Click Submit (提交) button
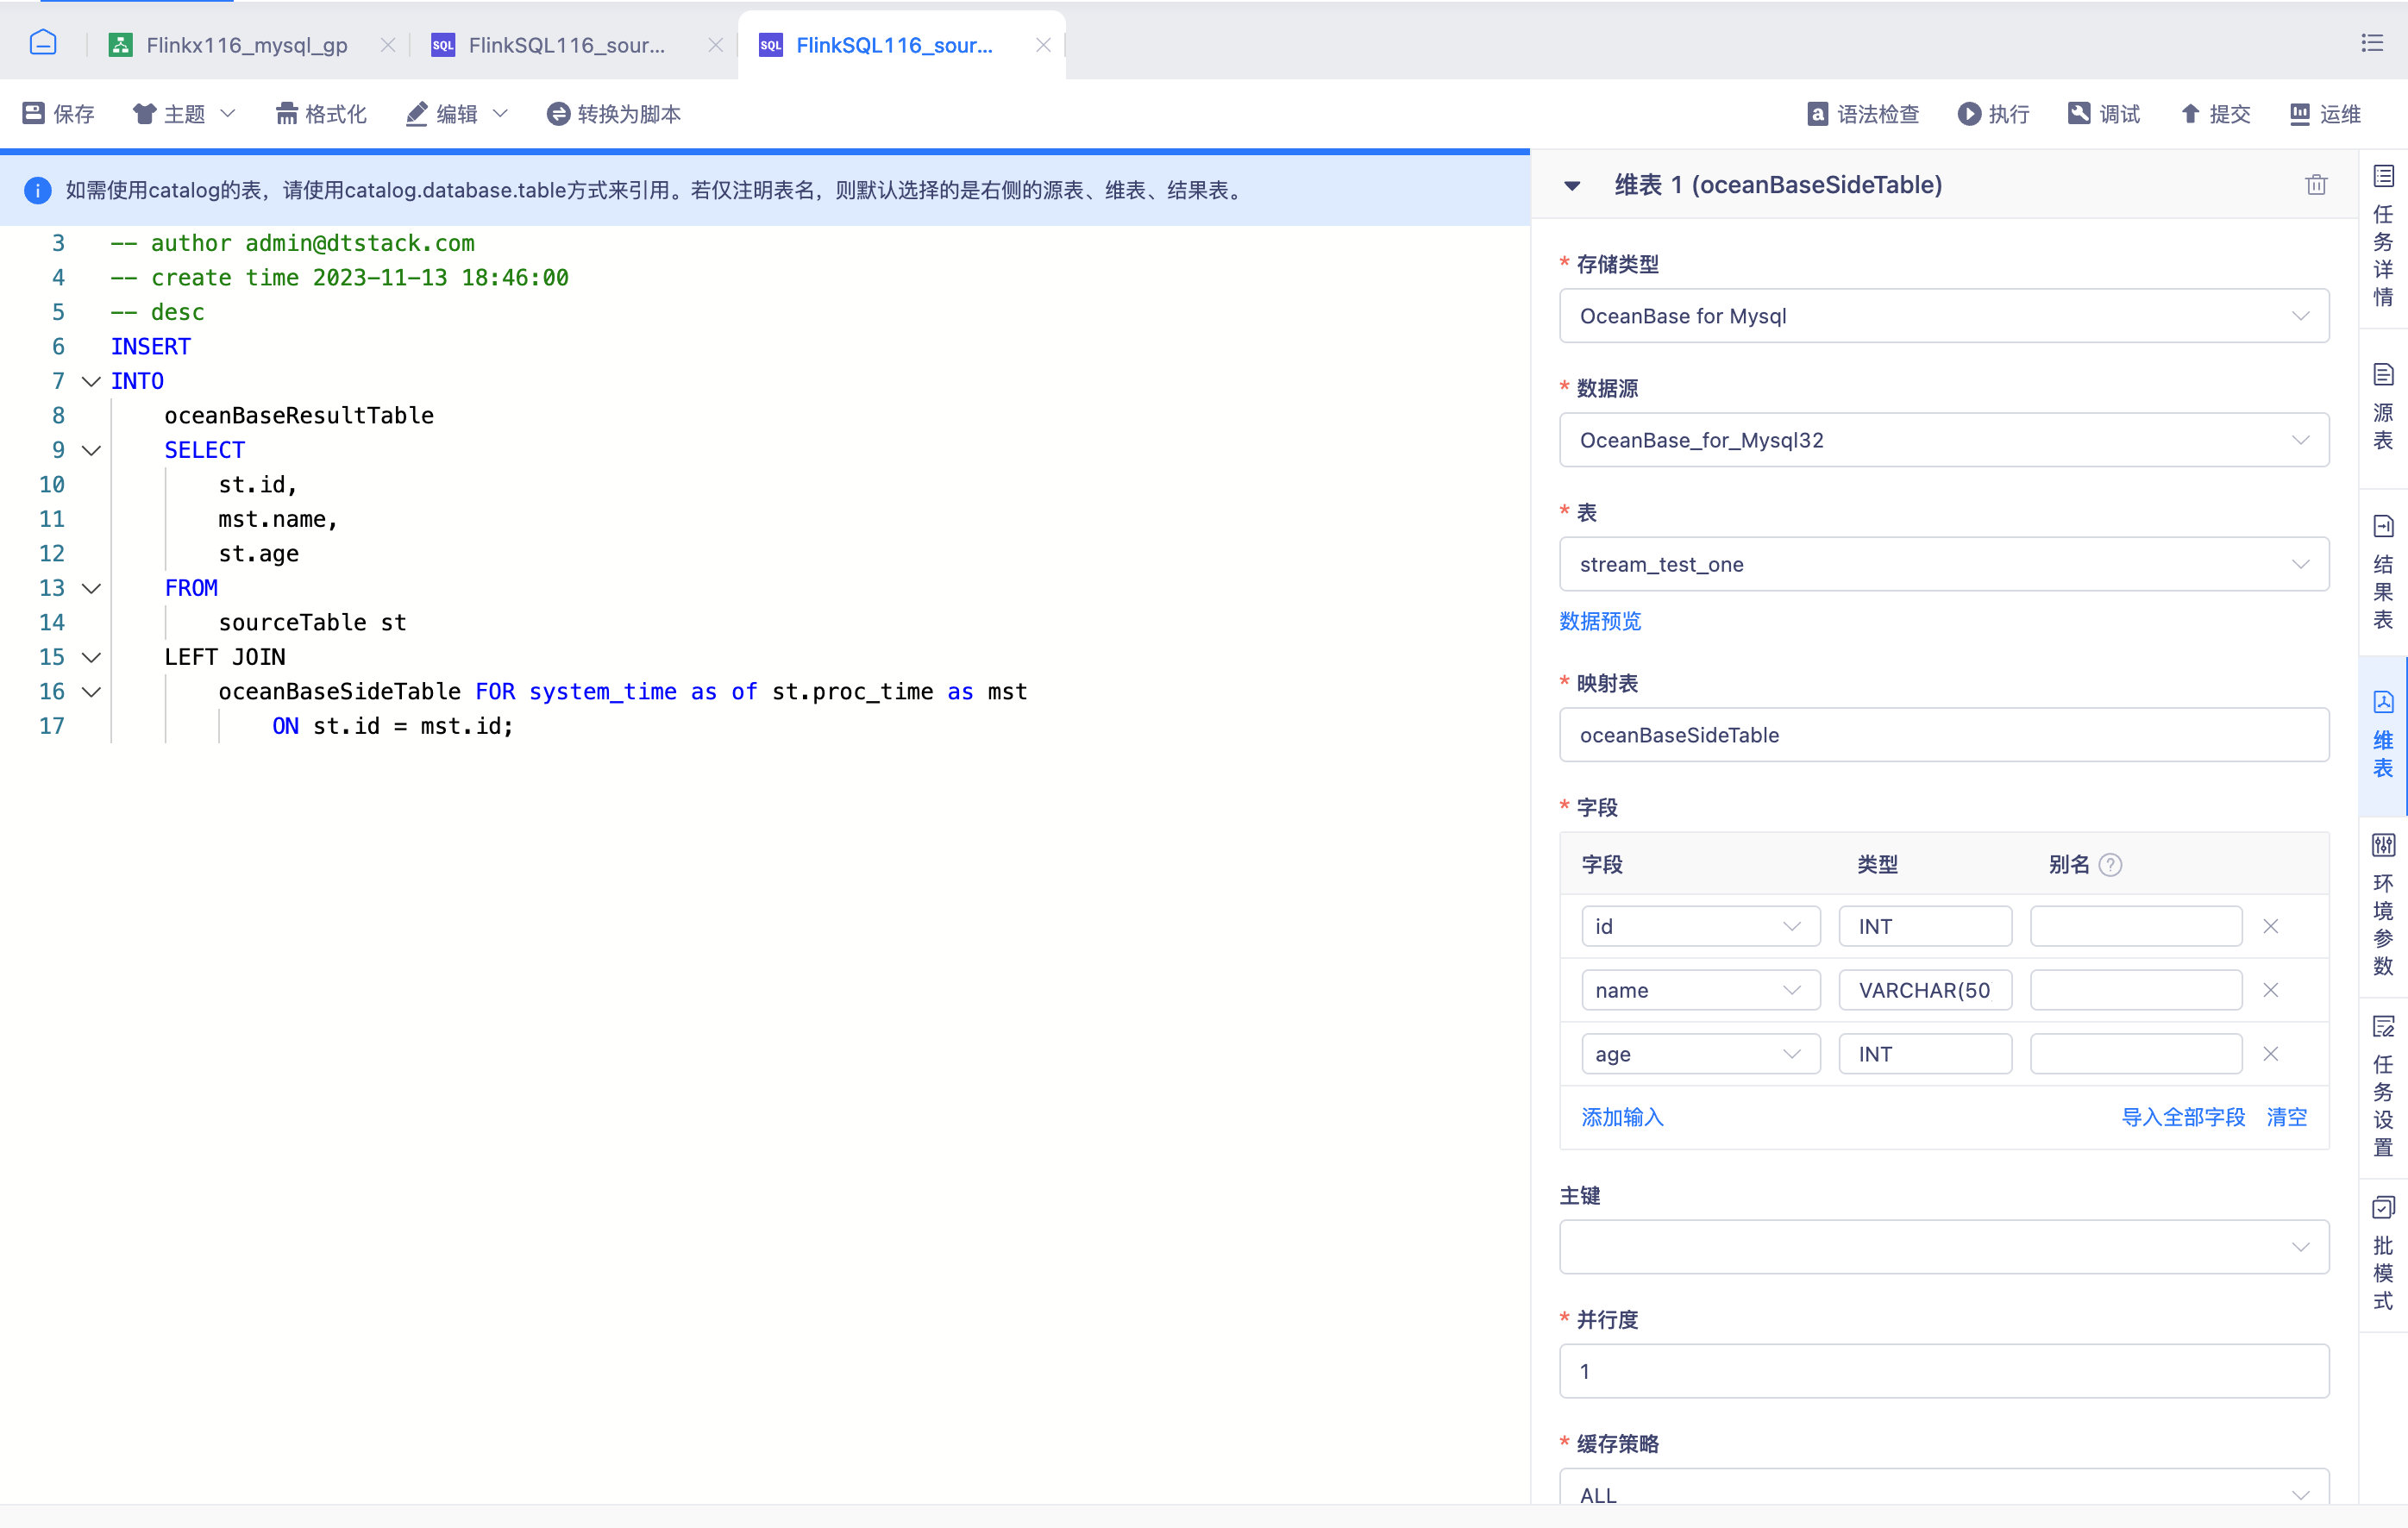Image resolution: width=2408 pixels, height=1528 pixels. (2215, 114)
